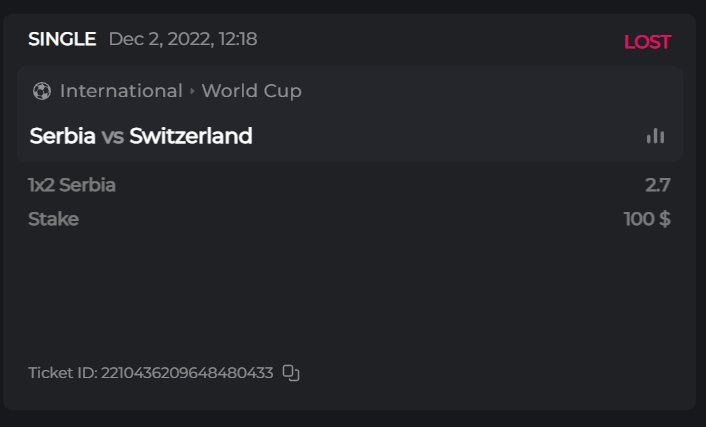Copy the ticket ID with copy icon
This screenshot has width=706, height=427.
[291, 373]
